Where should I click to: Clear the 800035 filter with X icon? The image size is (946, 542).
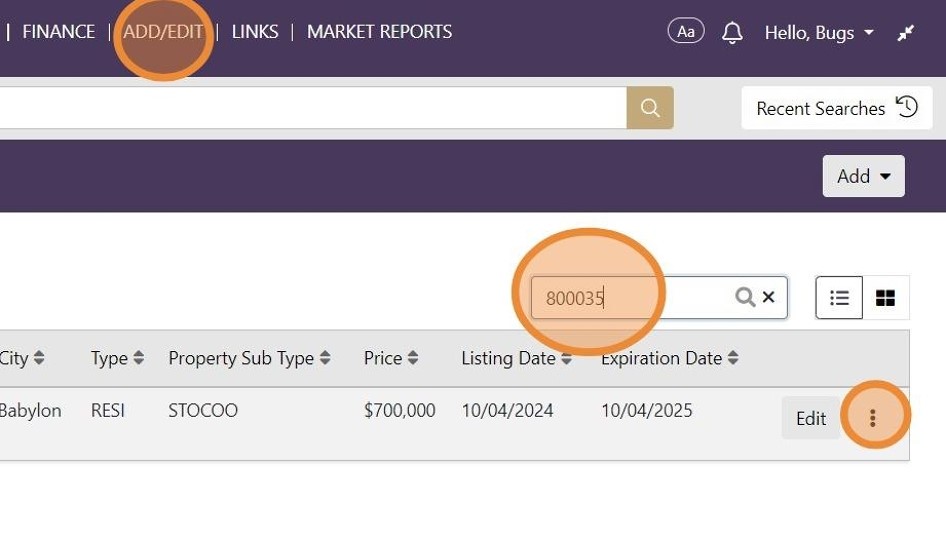tap(769, 297)
